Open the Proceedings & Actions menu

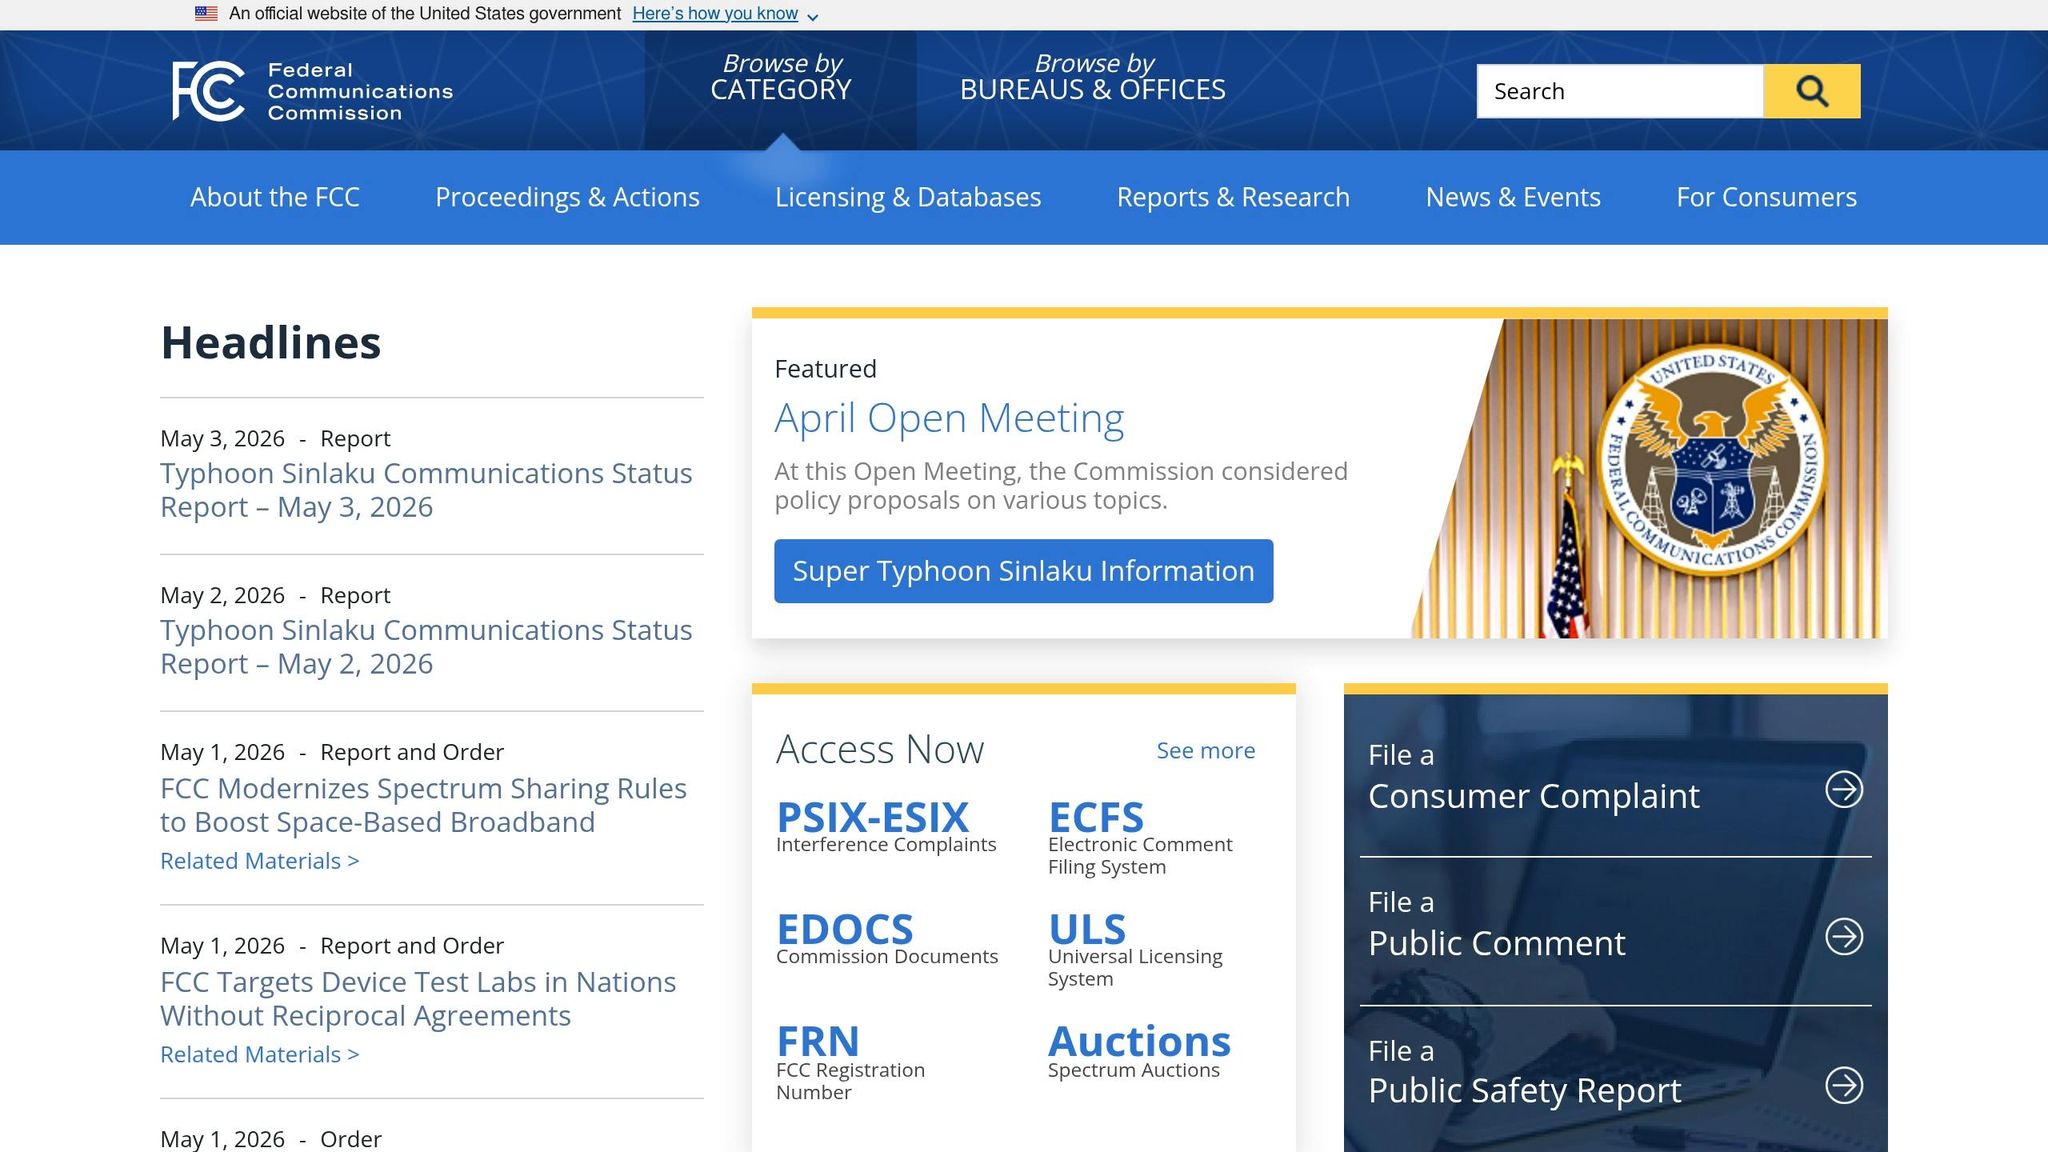pyautogui.click(x=567, y=197)
